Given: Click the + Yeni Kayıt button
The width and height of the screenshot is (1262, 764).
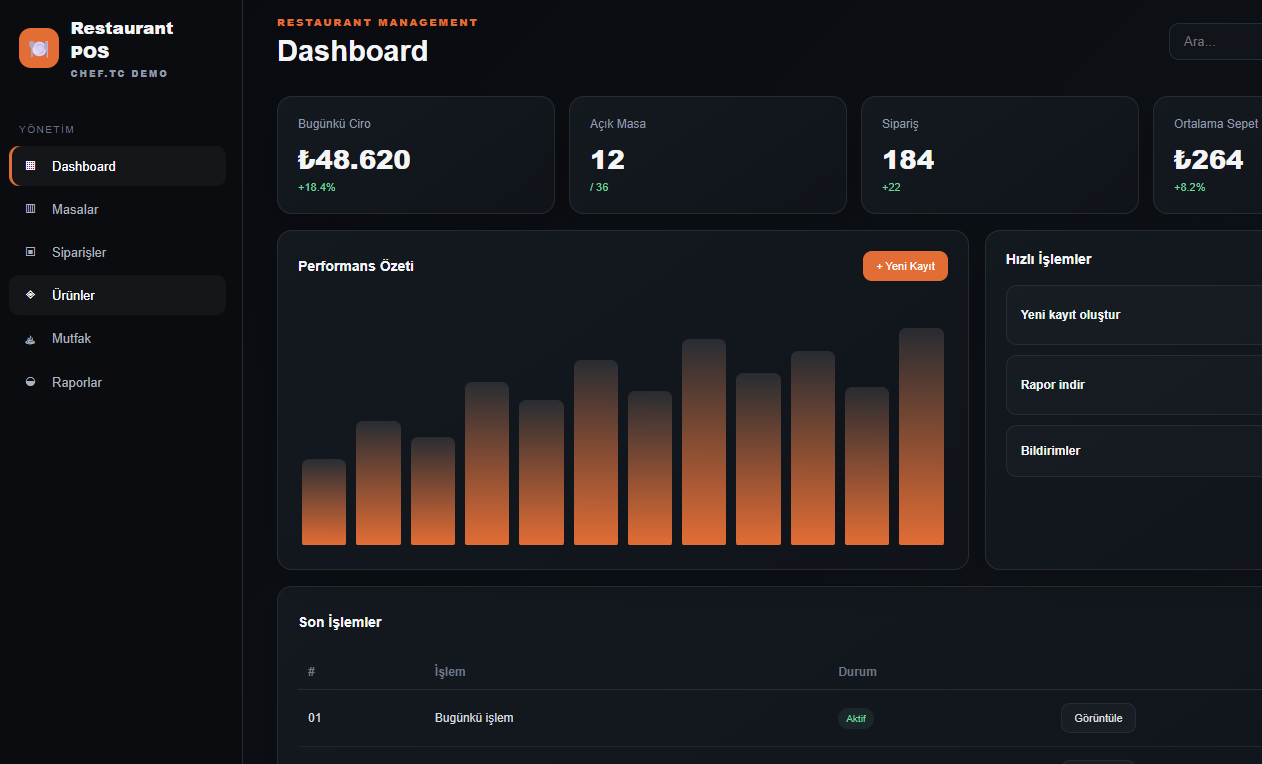Looking at the screenshot, I should click(905, 266).
